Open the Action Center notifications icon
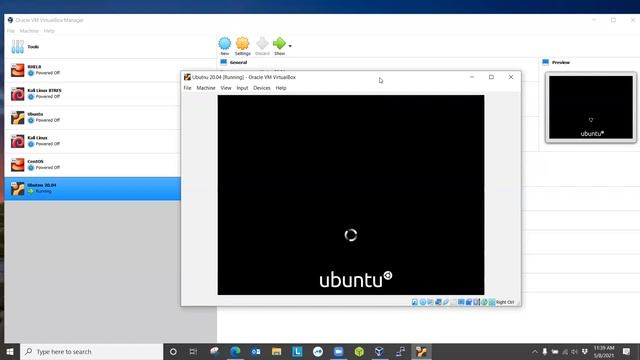Screen dimensions: 640x360 627,351
